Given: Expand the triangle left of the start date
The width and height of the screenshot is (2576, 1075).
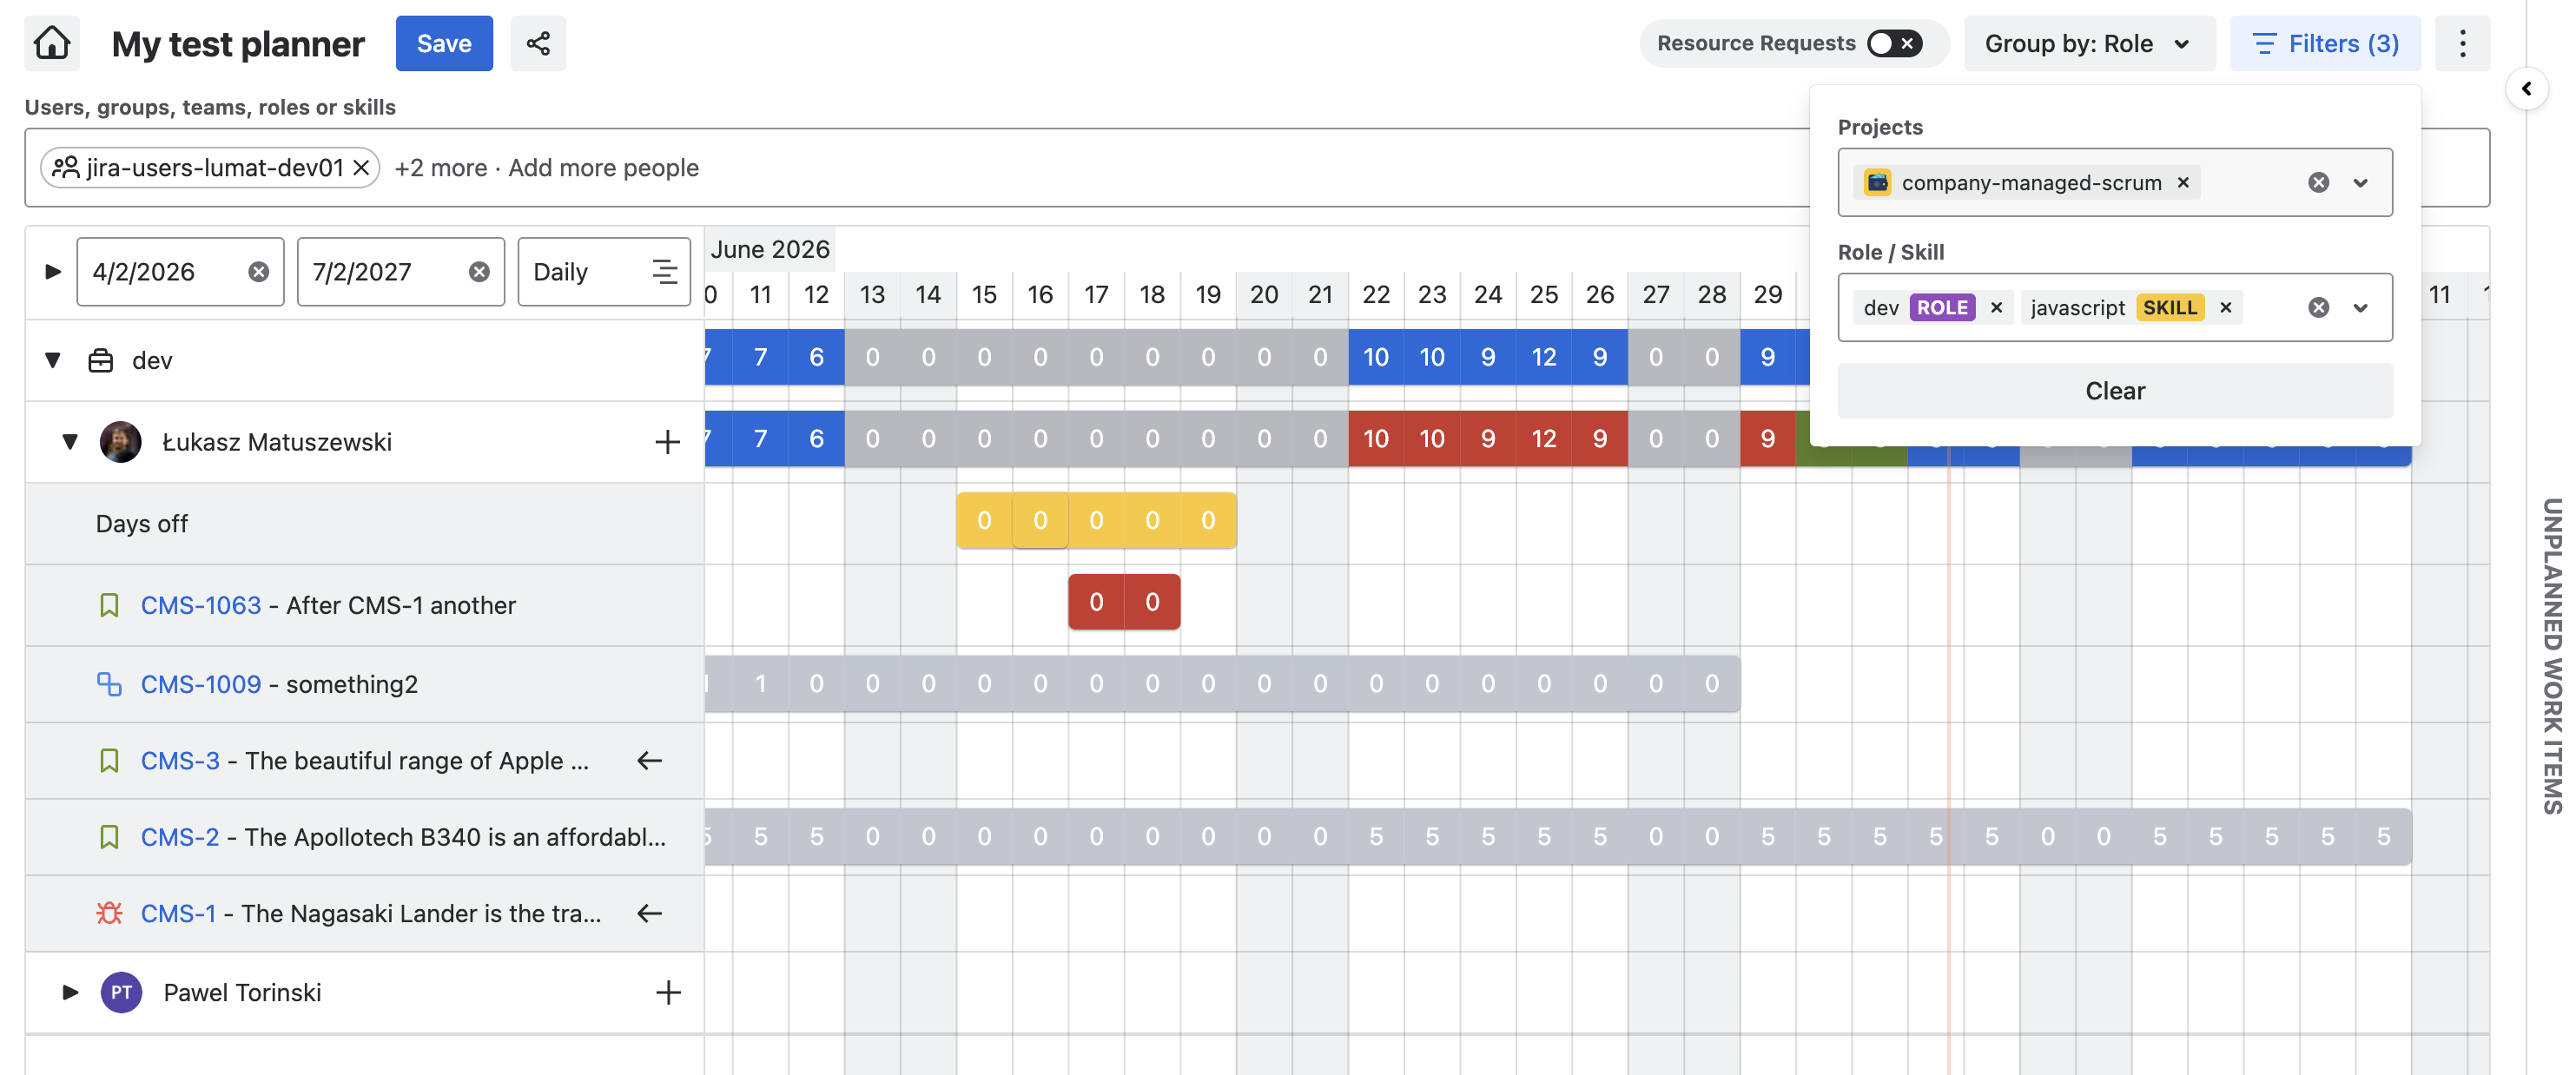Looking at the screenshot, I should pyautogui.click(x=53, y=272).
